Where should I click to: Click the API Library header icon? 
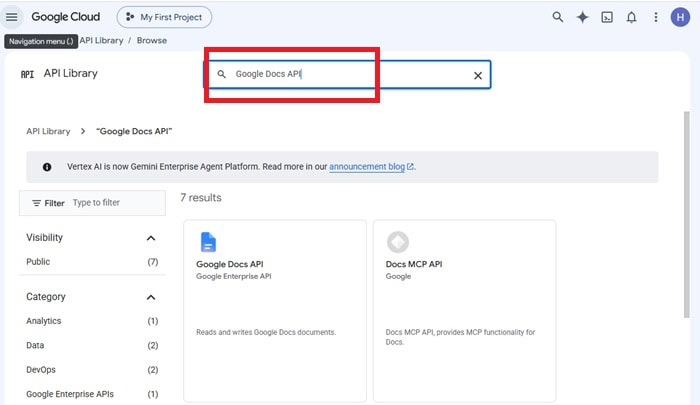click(27, 74)
